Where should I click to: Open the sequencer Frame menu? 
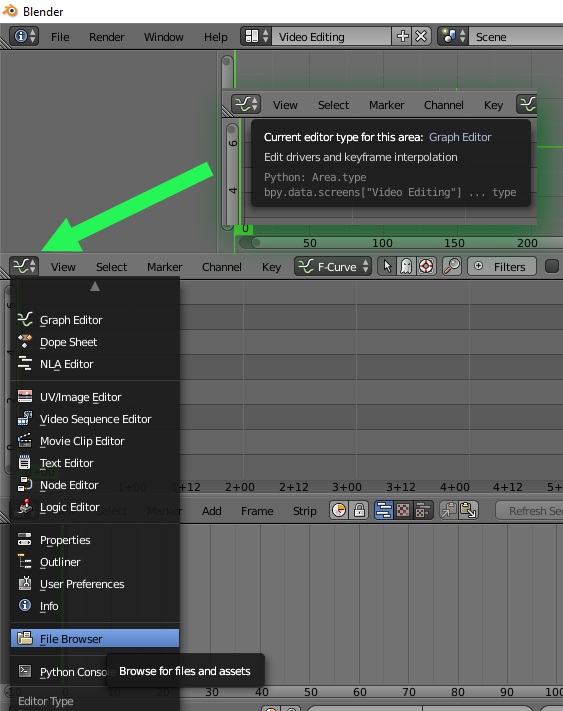point(257,511)
